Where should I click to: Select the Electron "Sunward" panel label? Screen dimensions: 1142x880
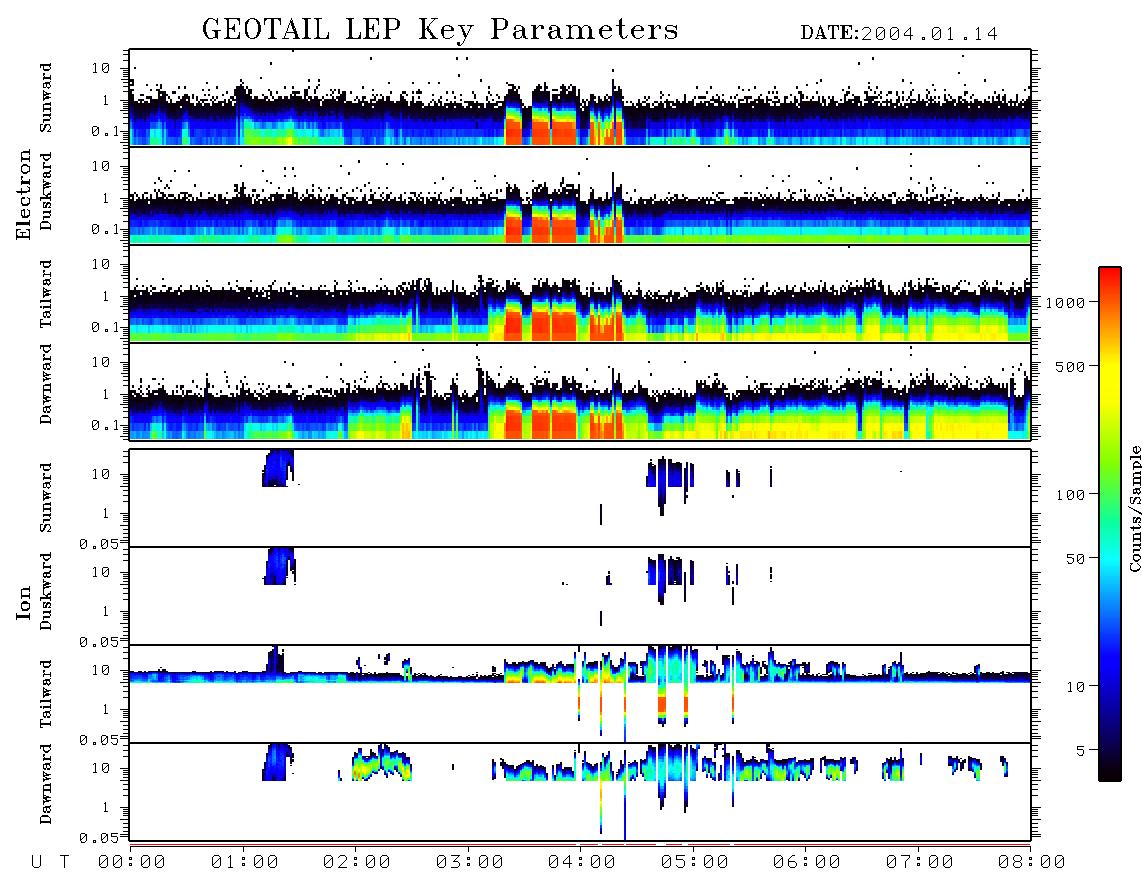[x=46, y=98]
